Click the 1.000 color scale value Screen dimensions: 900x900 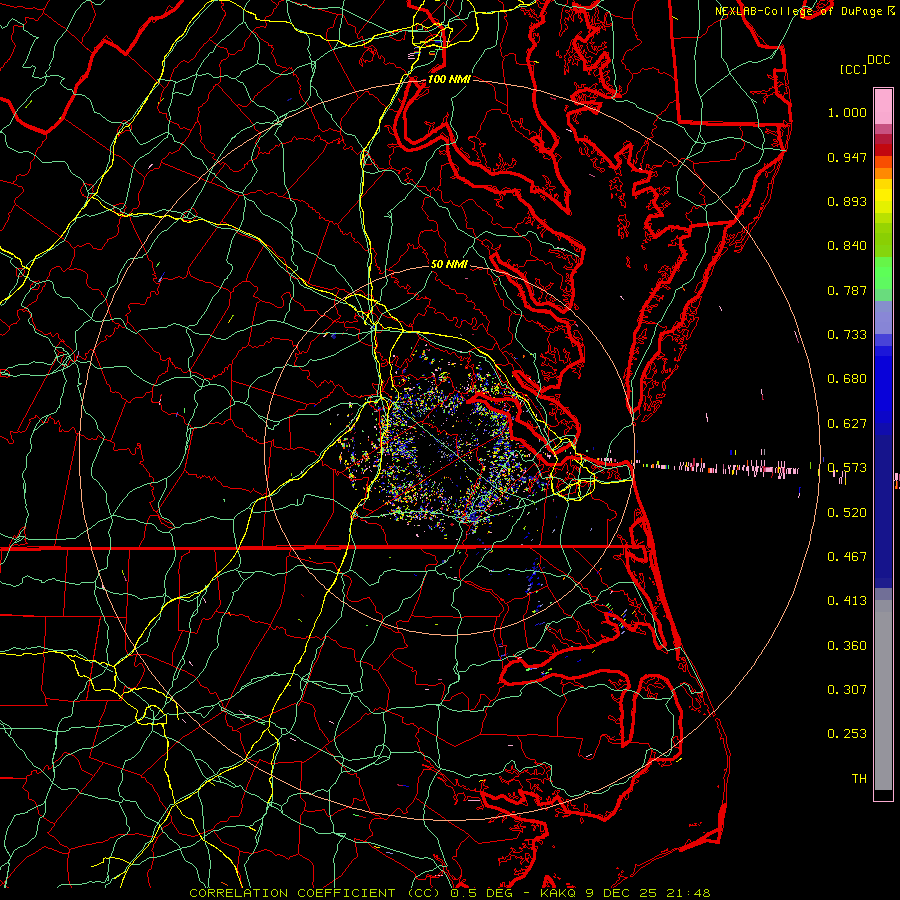[x=847, y=112]
